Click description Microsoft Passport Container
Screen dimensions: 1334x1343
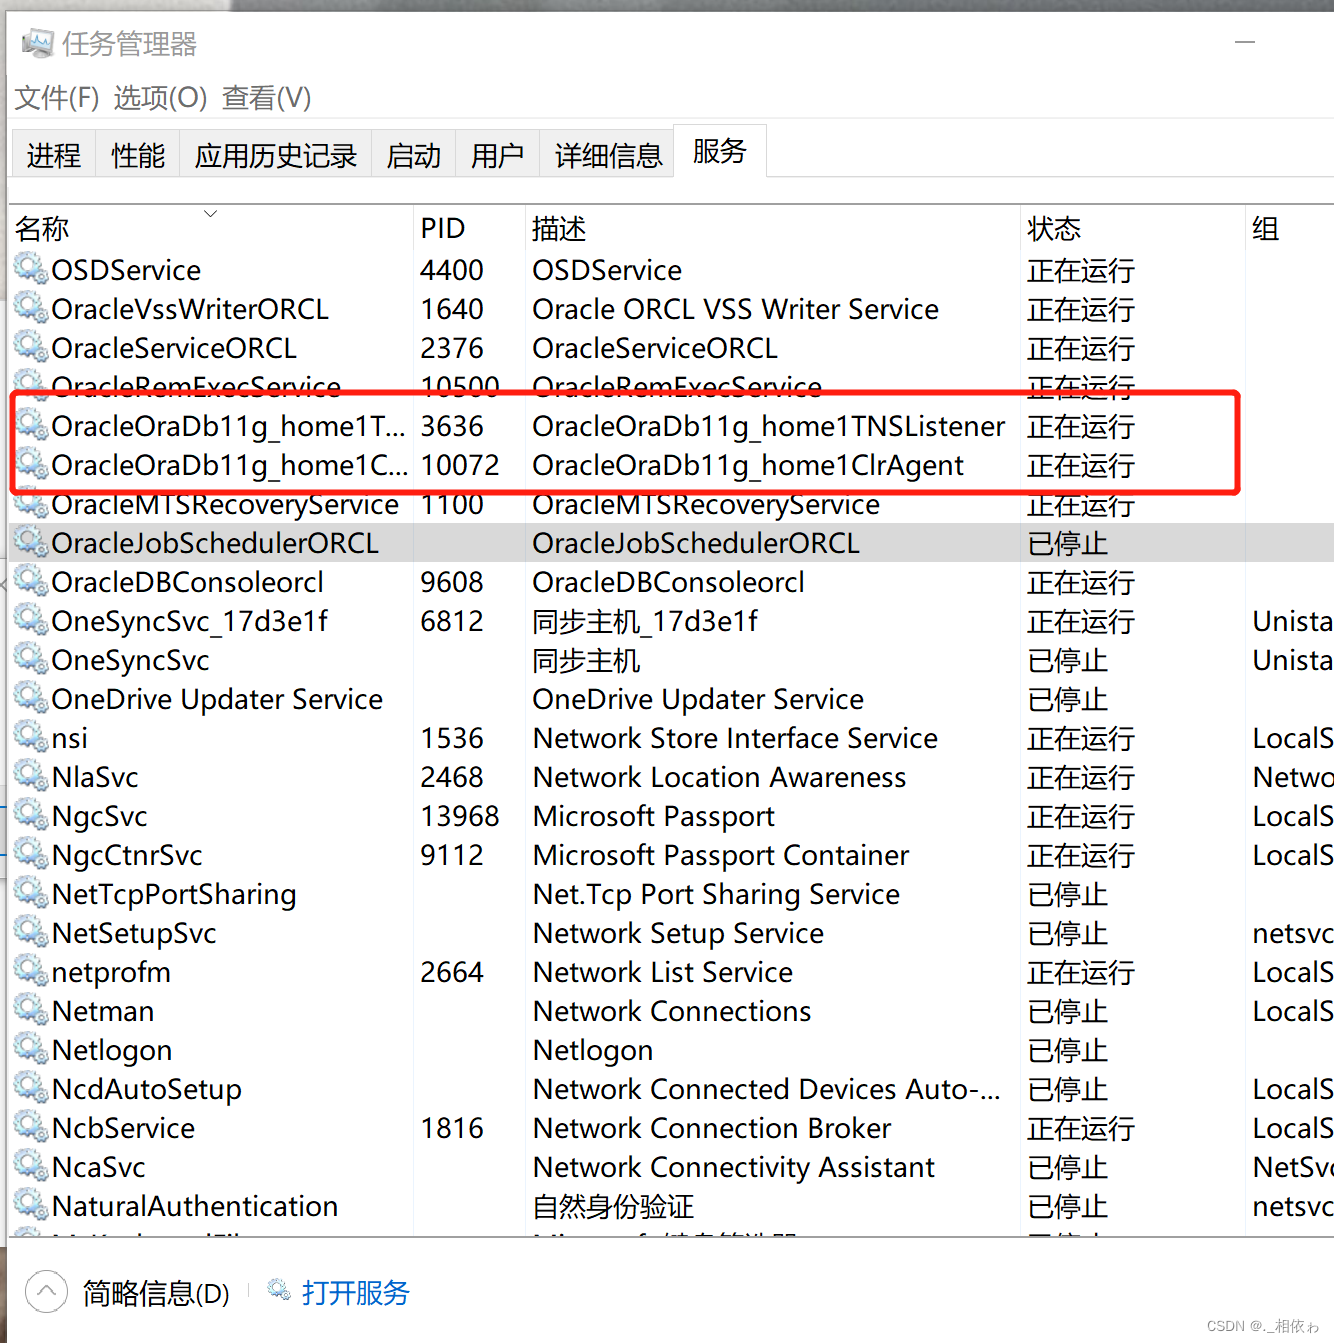(721, 855)
